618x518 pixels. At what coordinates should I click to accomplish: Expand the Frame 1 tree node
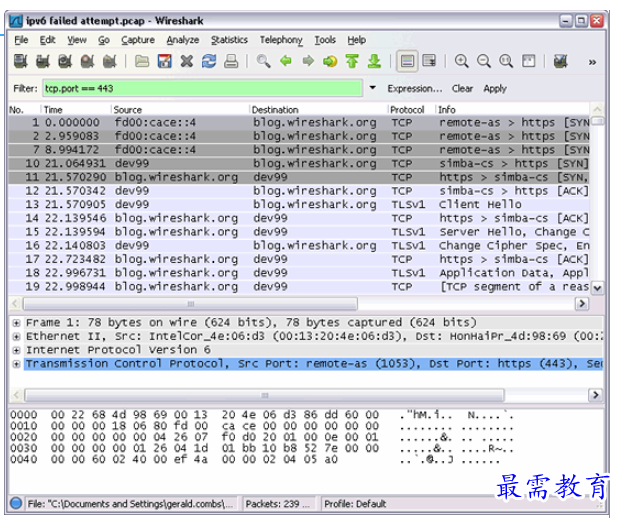[16, 323]
